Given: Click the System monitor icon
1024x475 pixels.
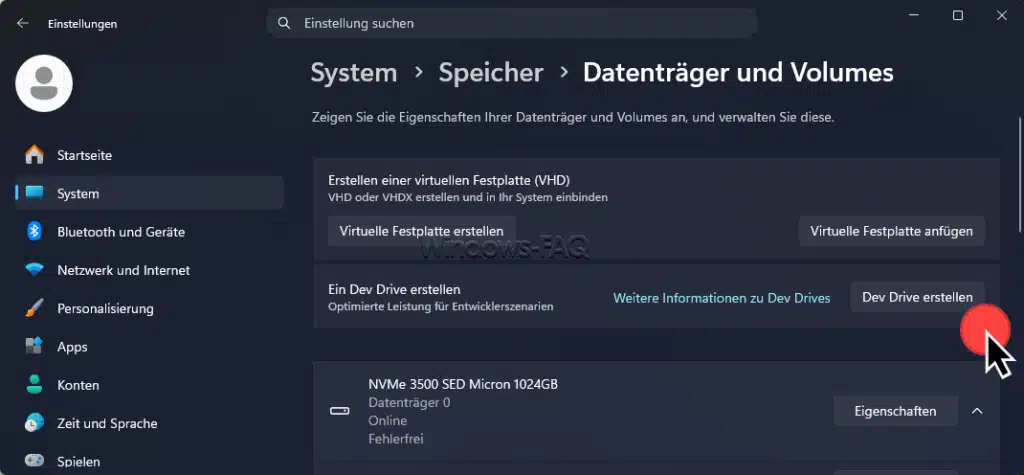Looking at the screenshot, I should [34, 193].
